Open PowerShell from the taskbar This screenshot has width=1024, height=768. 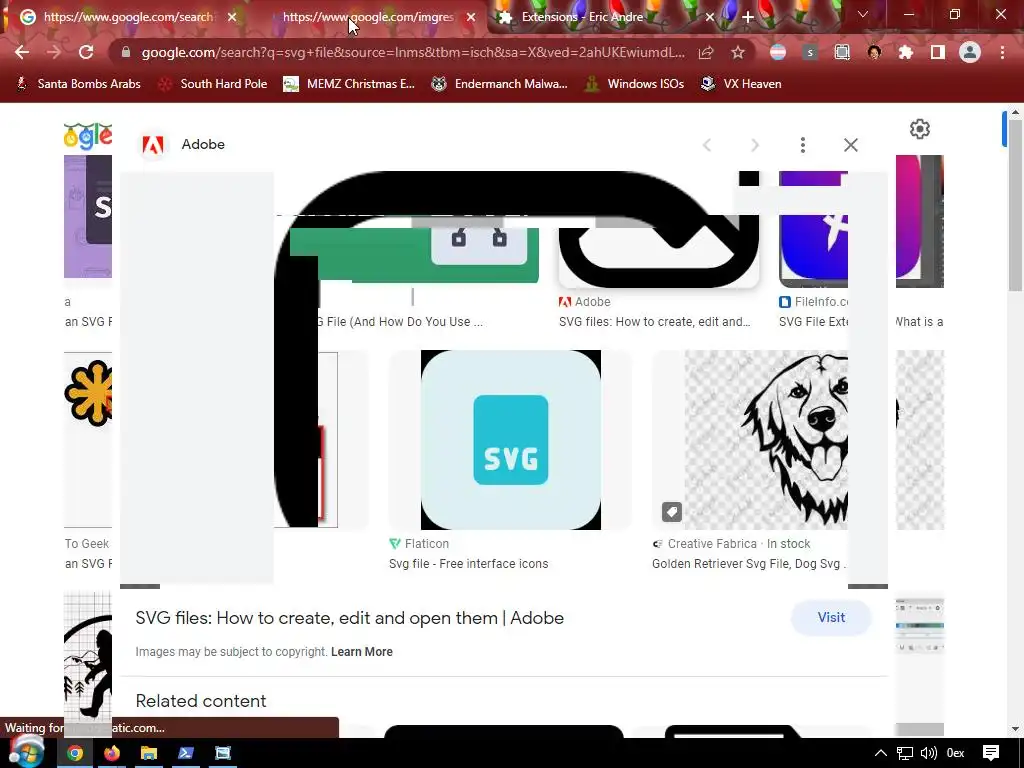pyautogui.click(x=186, y=754)
